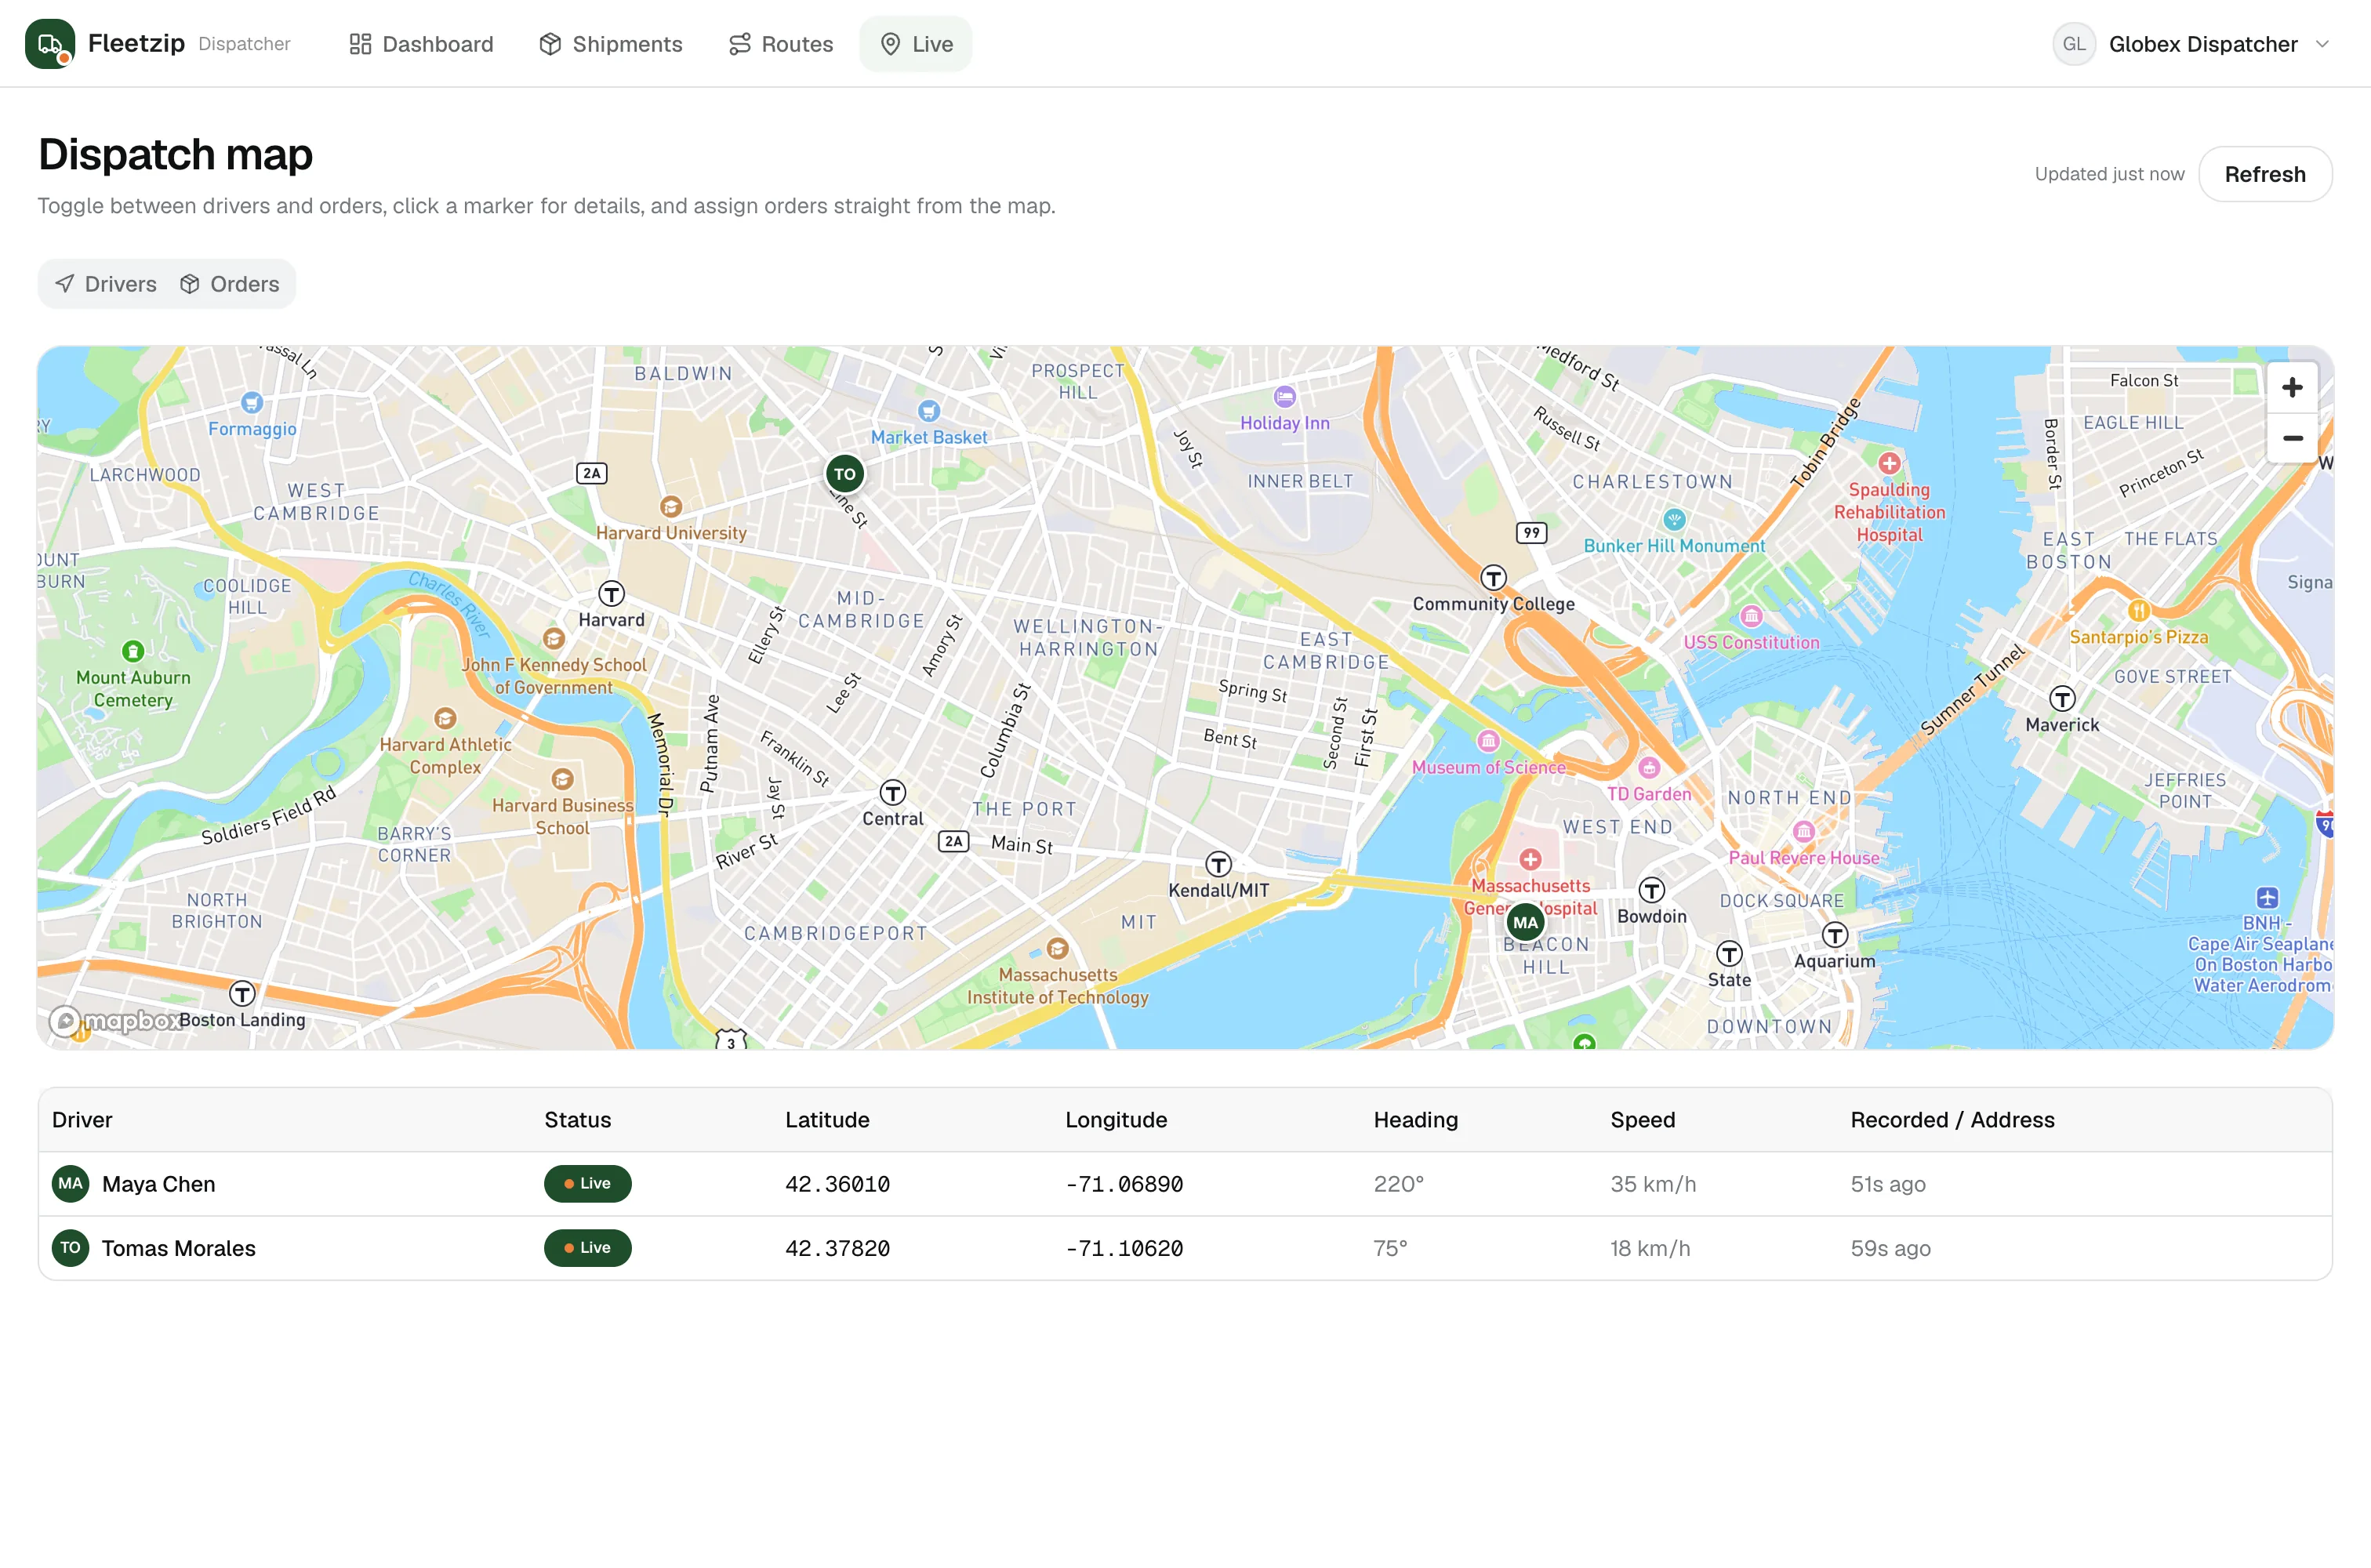The width and height of the screenshot is (2371, 1568).
Task: Click the Massachusetts Institute of Technology marker
Action: tap(1057, 948)
